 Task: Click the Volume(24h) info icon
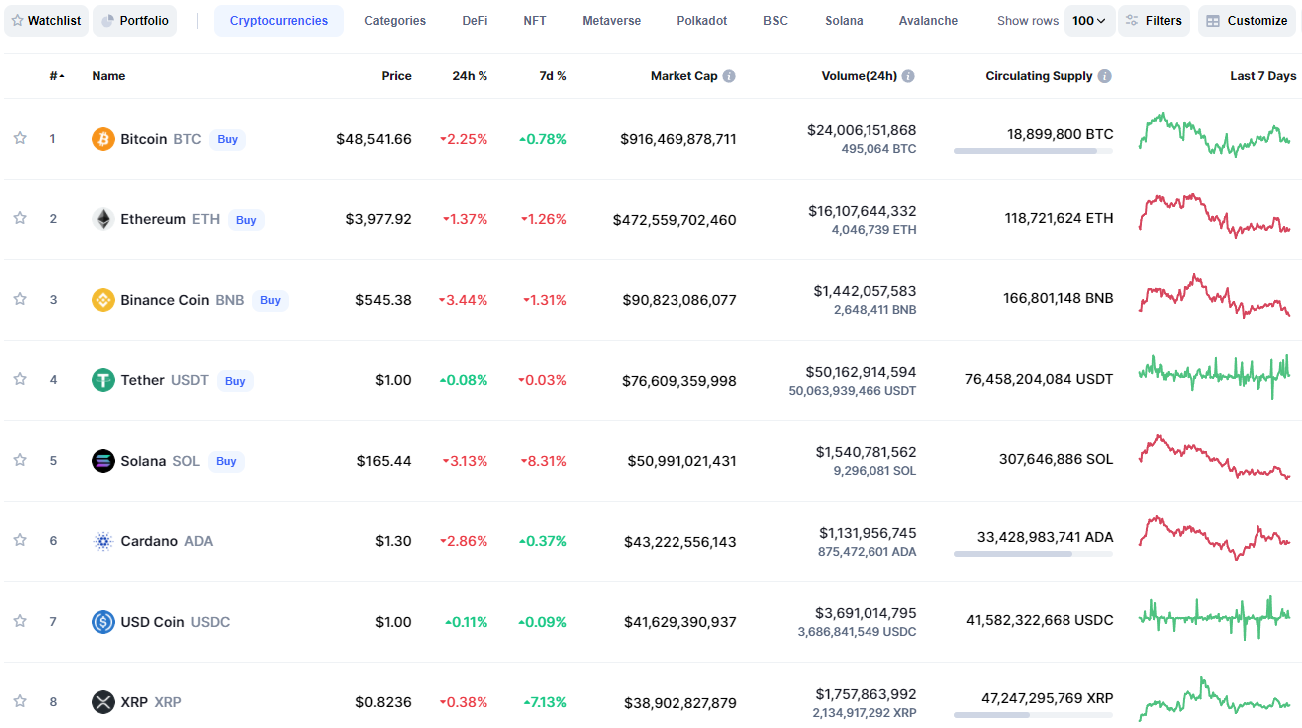(x=908, y=76)
